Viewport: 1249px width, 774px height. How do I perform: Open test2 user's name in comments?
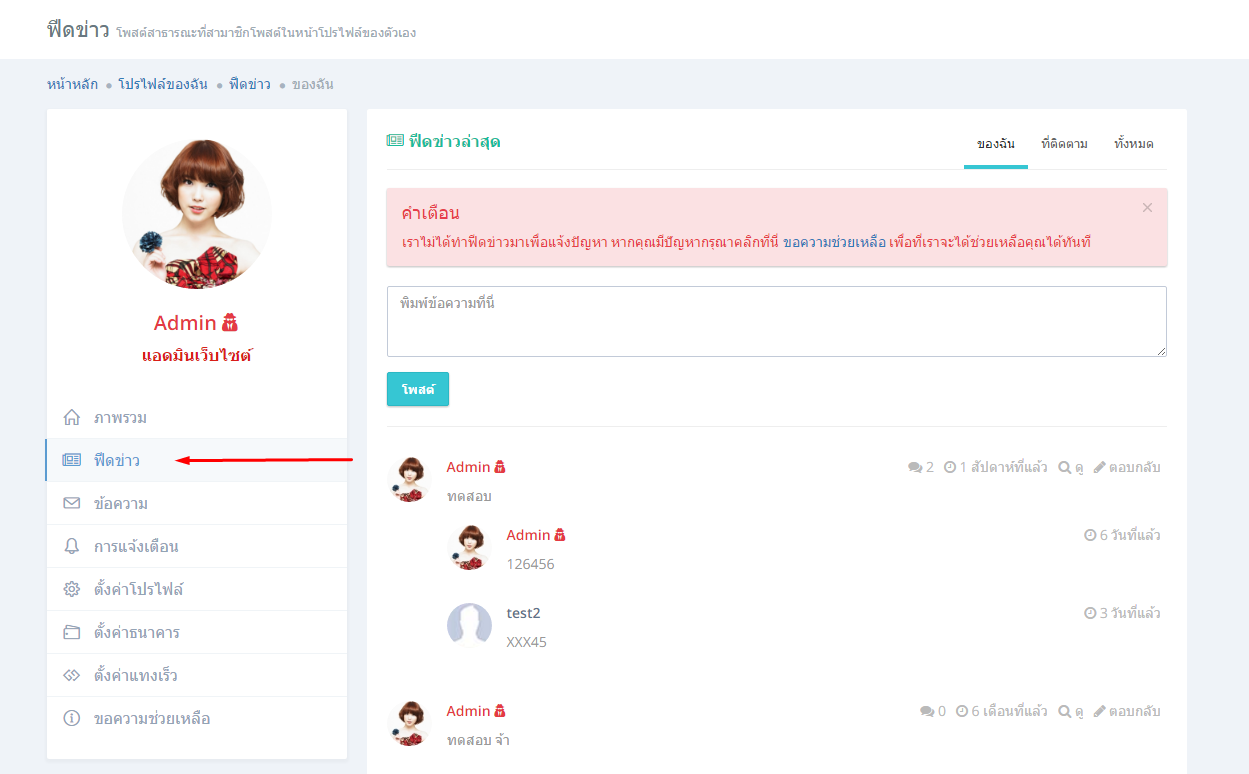click(x=523, y=613)
